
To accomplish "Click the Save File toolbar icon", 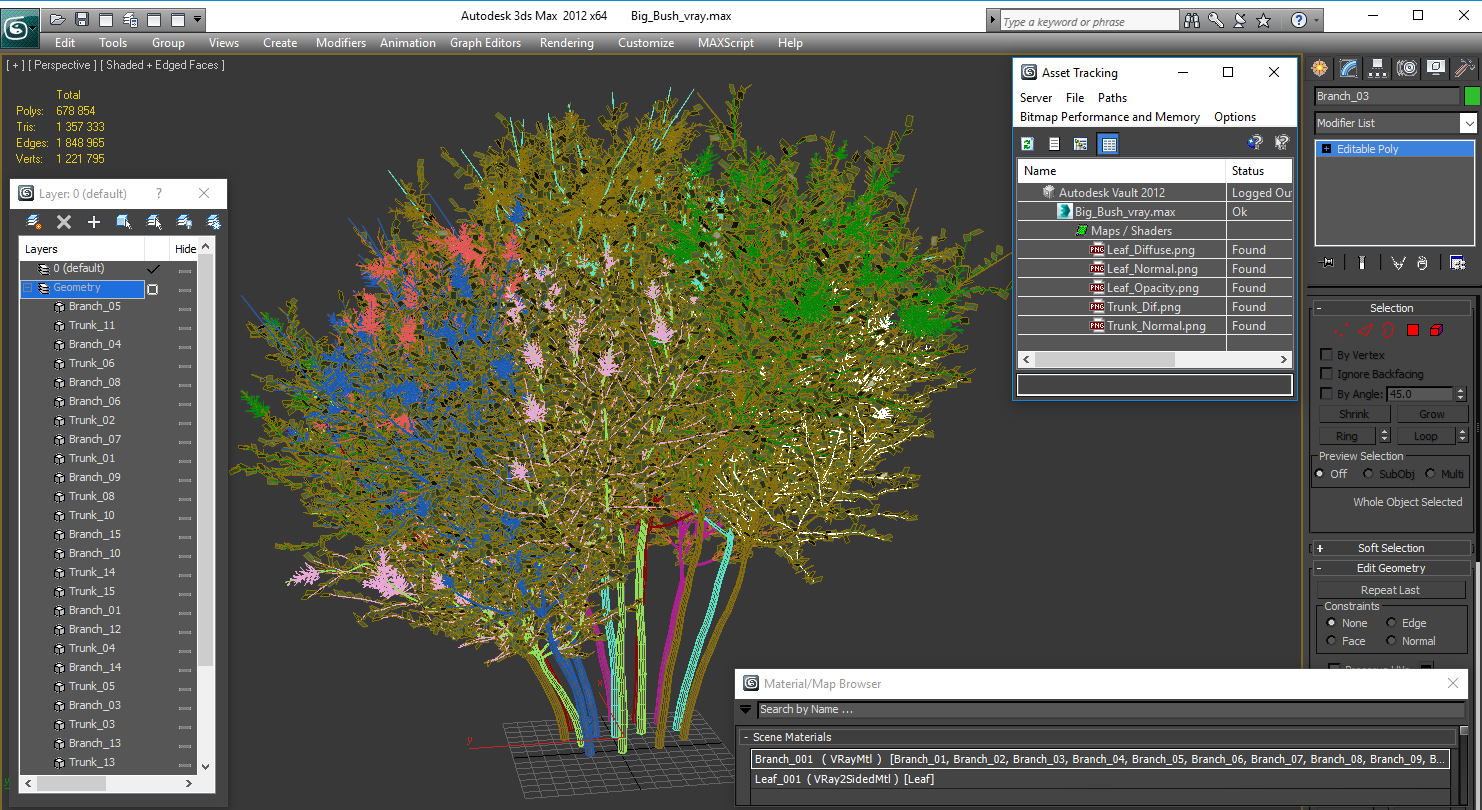I will point(82,19).
